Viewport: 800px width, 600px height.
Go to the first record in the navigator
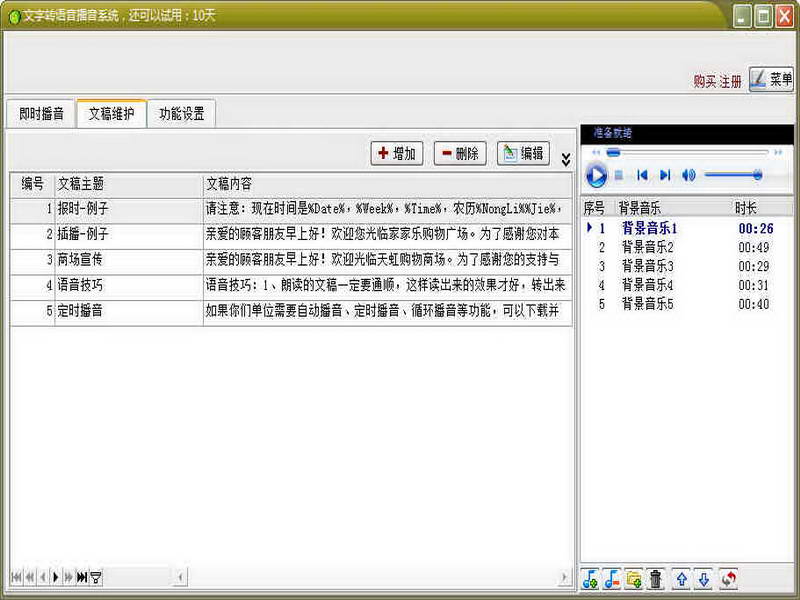tap(16, 577)
